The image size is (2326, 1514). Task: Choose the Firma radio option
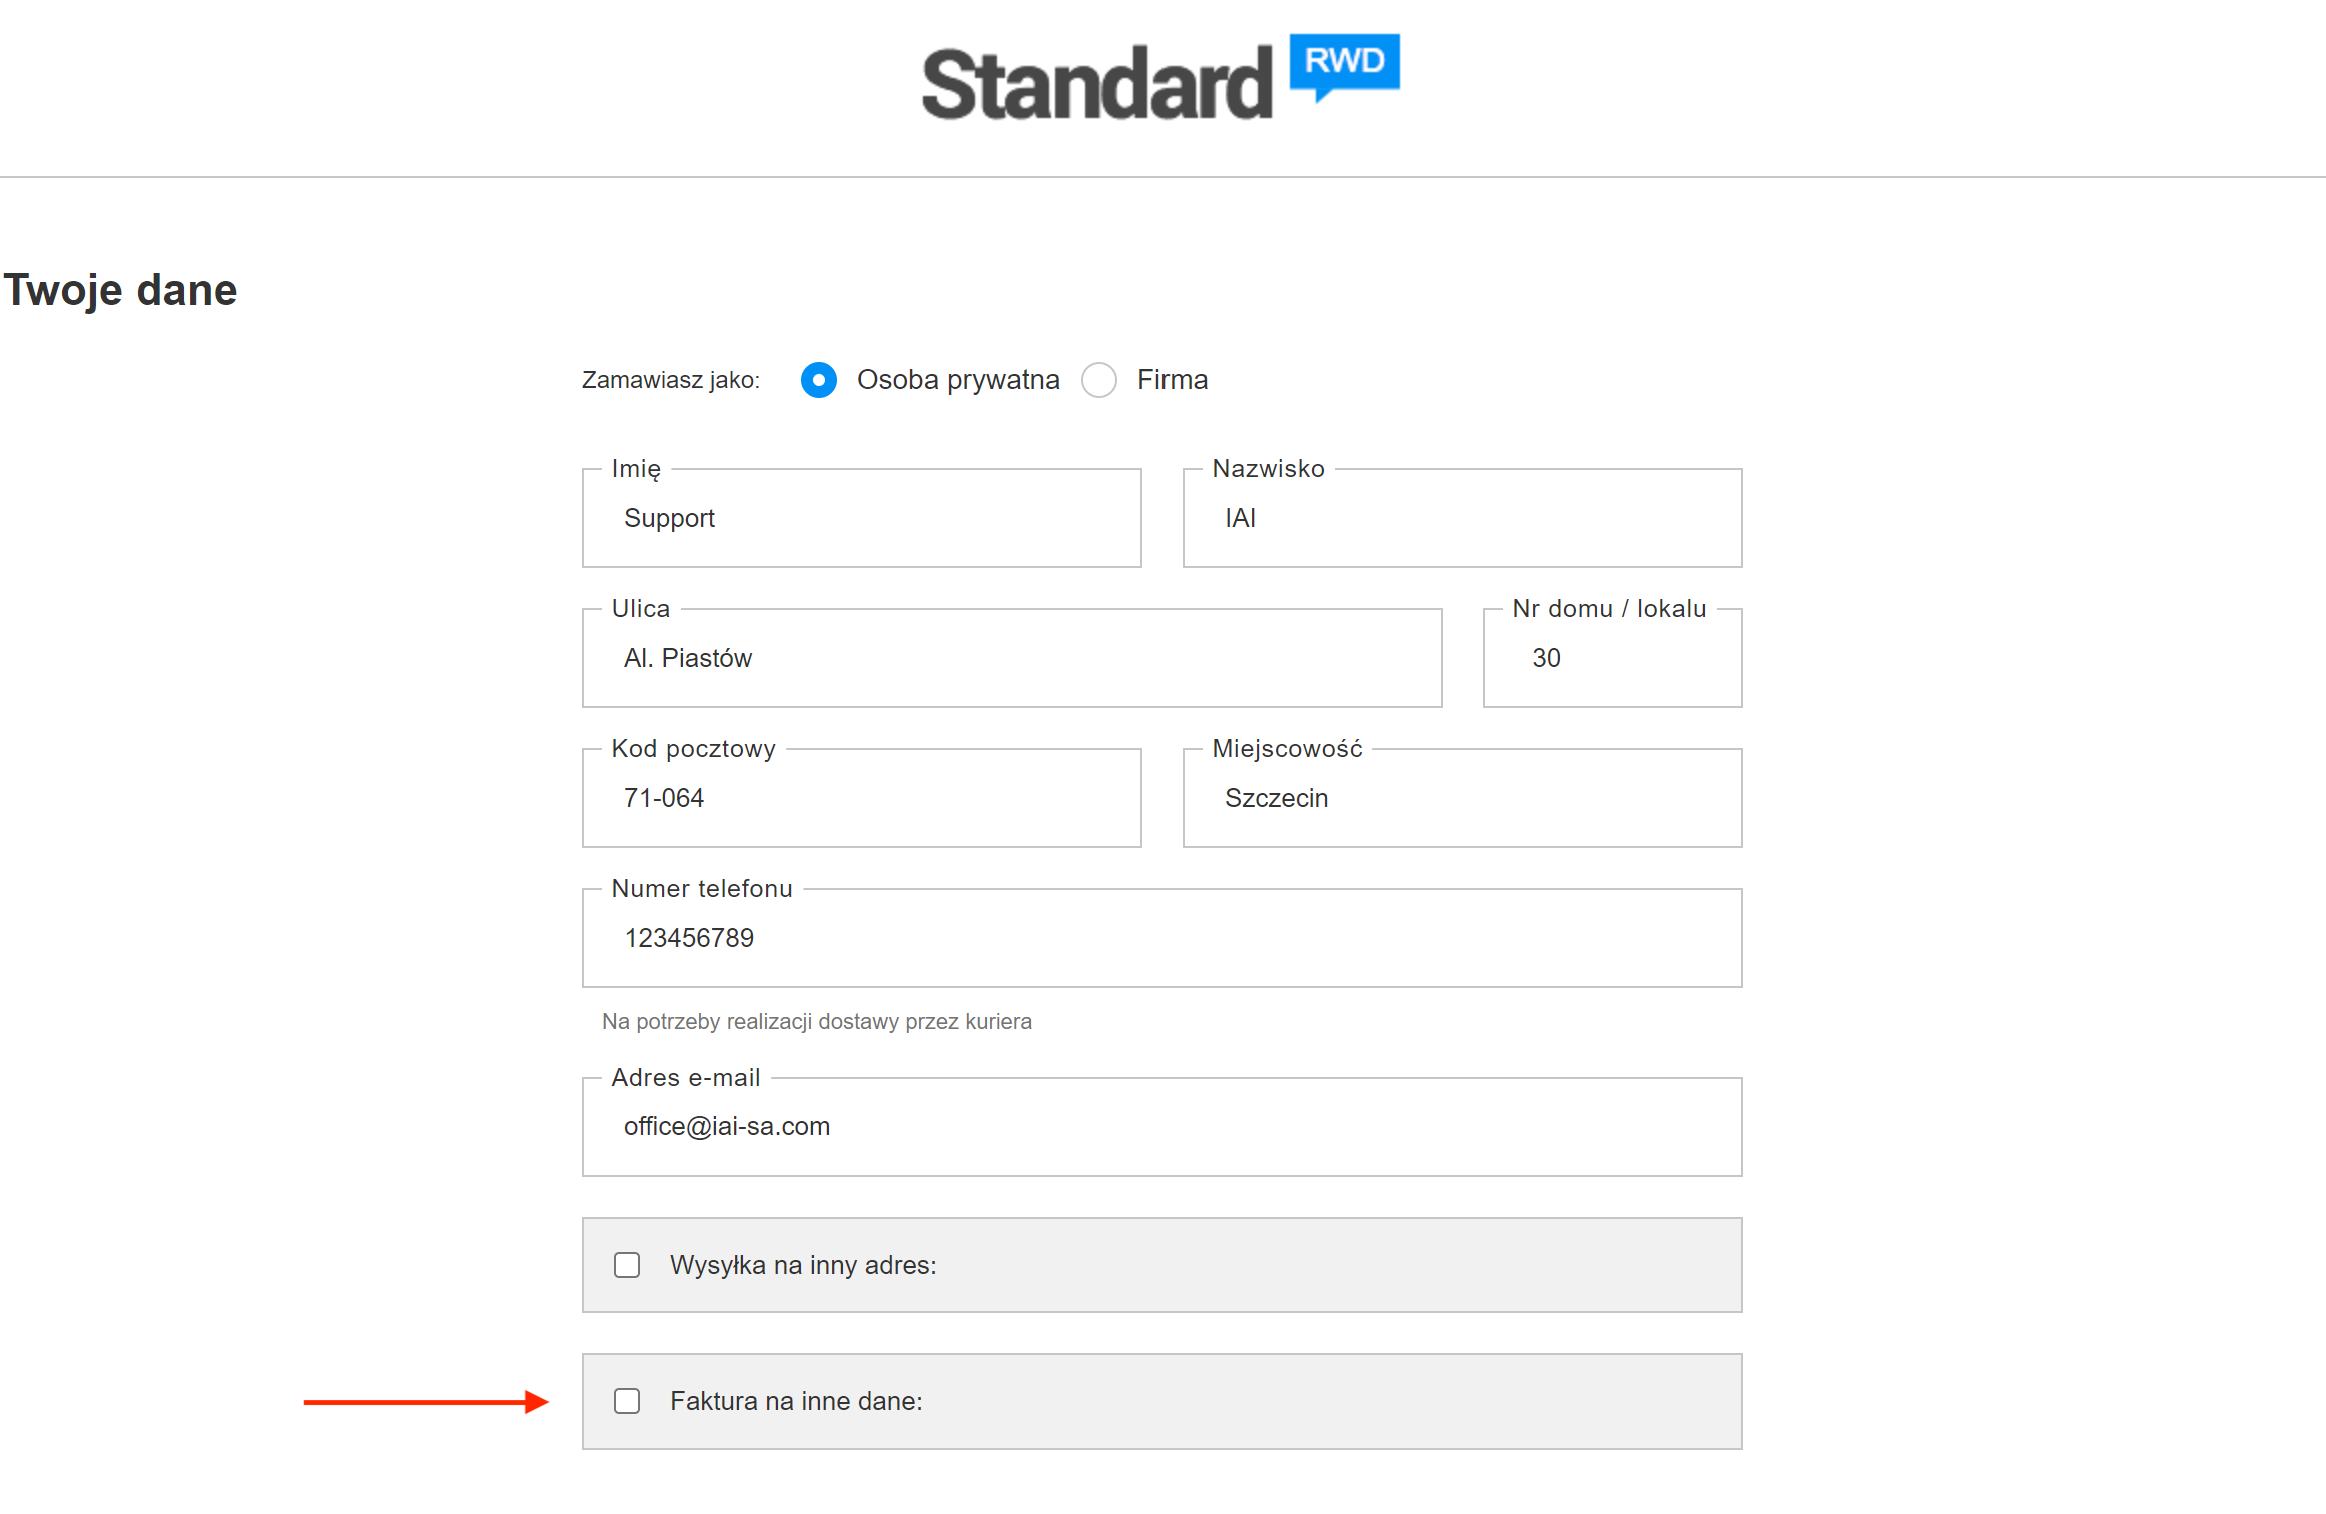[x=1099, y=380]
